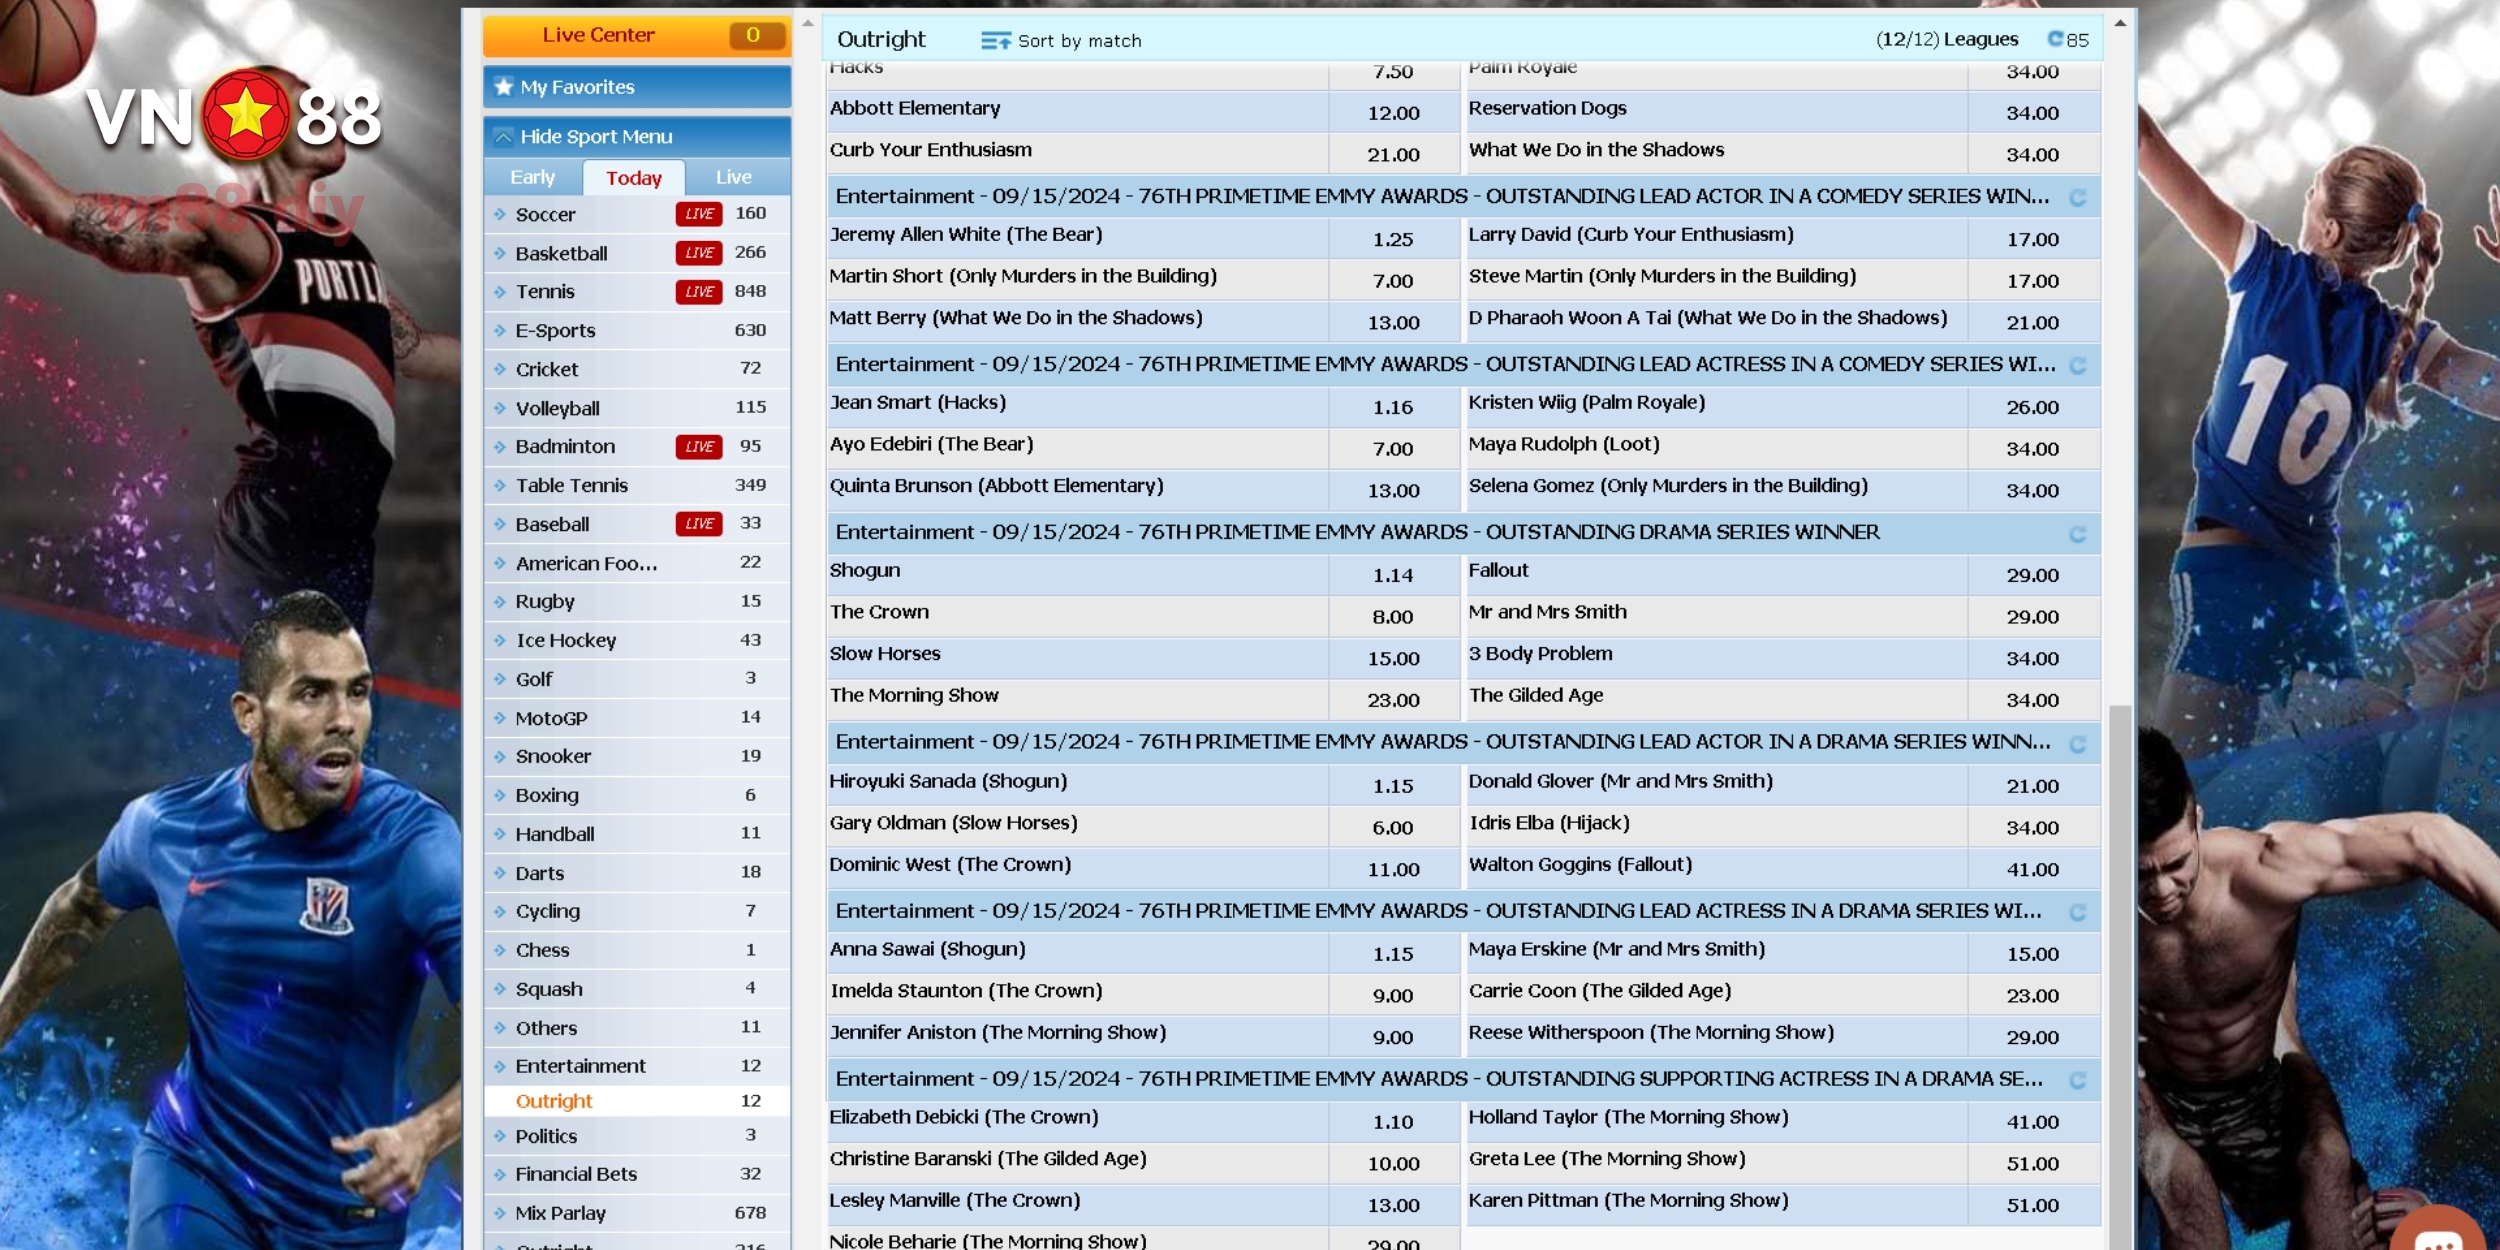The image size is (2500, 1250).
Task: Refresh the Lead Actress Drama market
Action: [x=2077, y=912]
